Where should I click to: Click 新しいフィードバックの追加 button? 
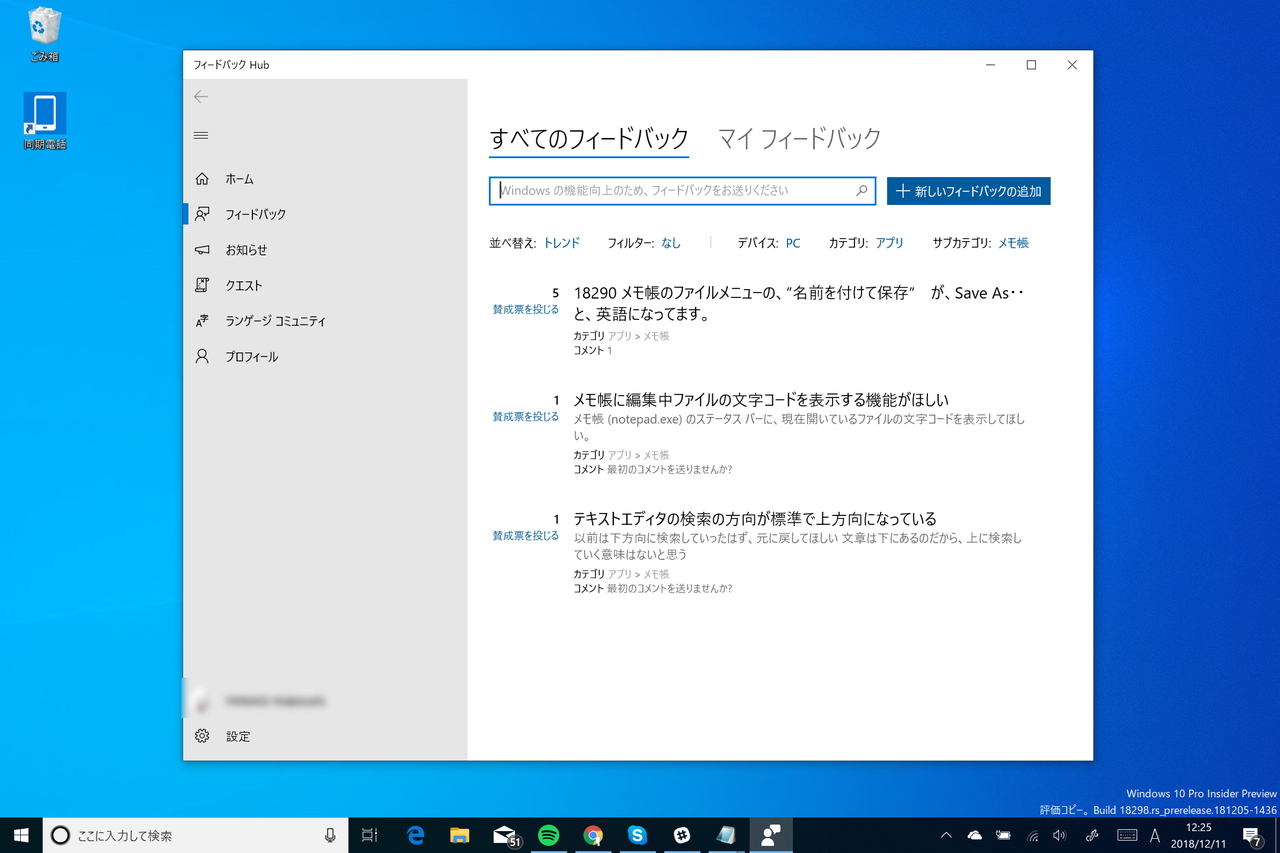[968, 191]
